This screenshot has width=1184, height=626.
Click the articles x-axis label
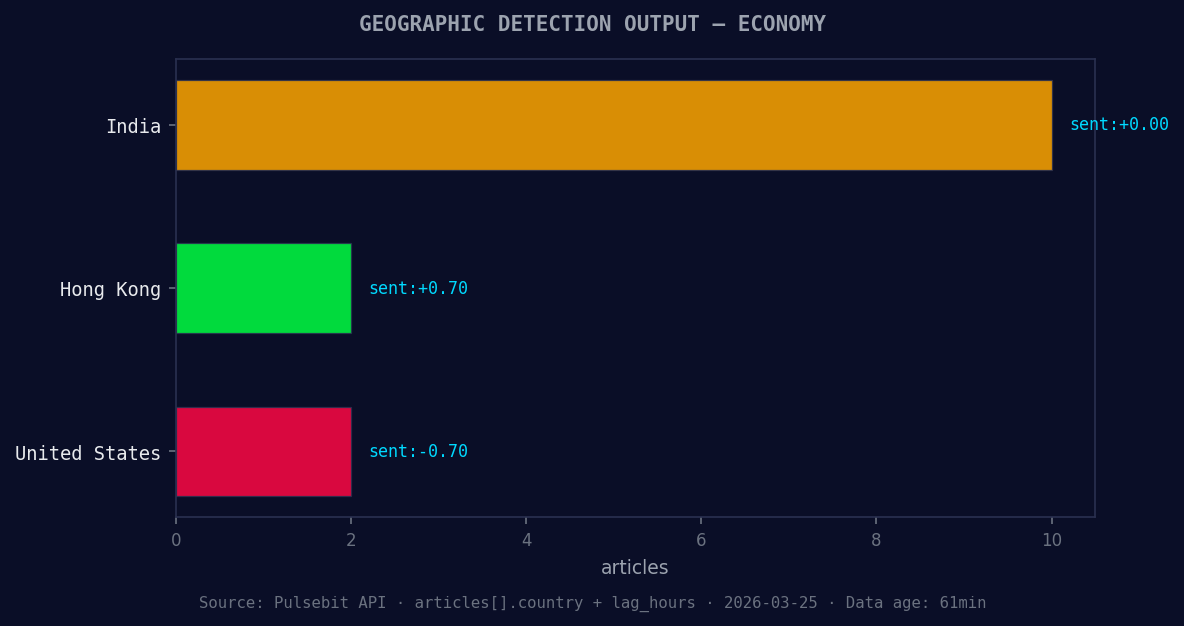click(x=634, y=567)
